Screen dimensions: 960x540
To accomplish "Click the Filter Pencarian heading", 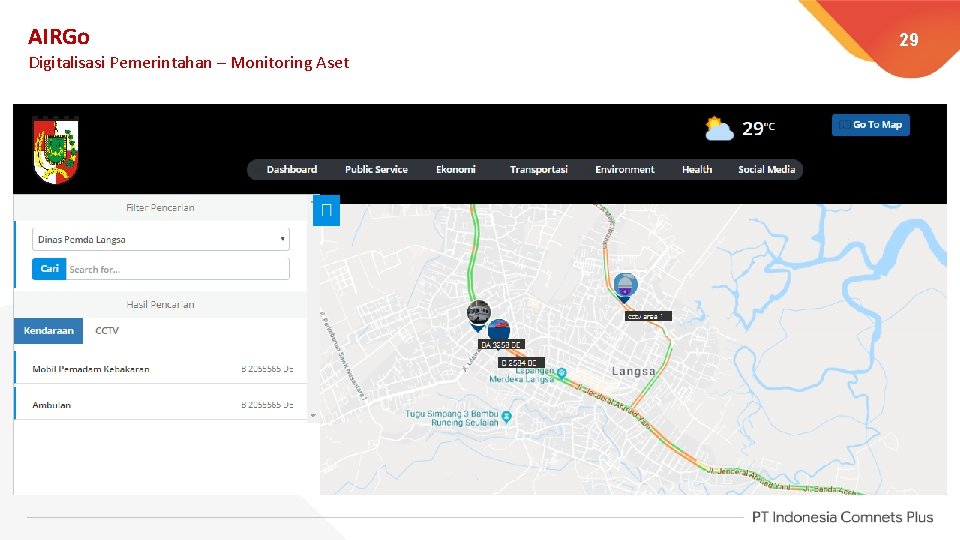I will coord(160,208).
